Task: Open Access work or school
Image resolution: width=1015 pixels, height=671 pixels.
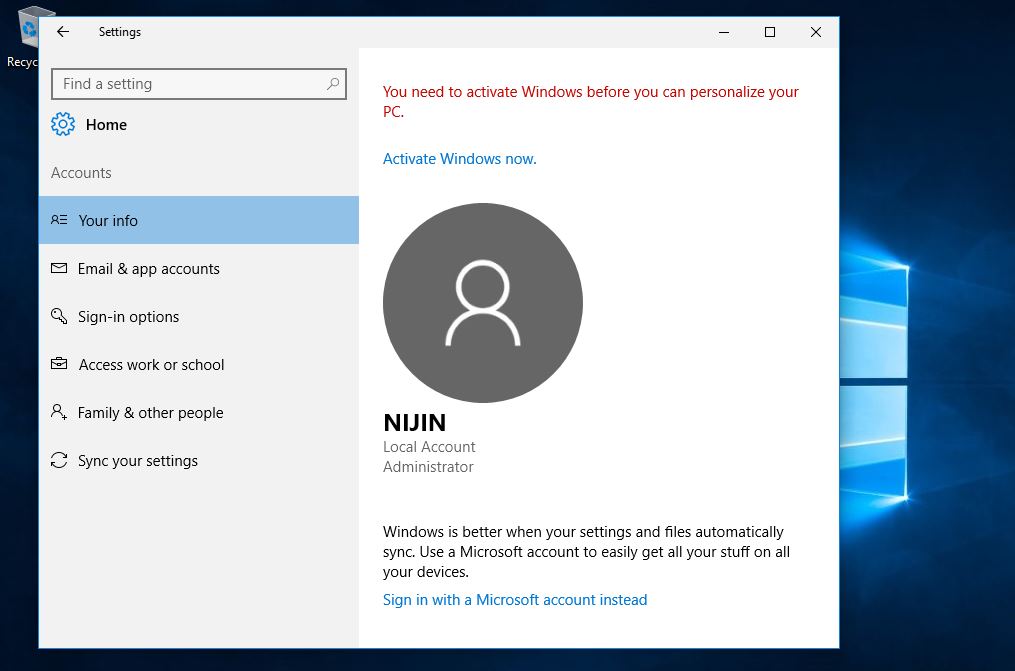Action: tap(199, 364)
